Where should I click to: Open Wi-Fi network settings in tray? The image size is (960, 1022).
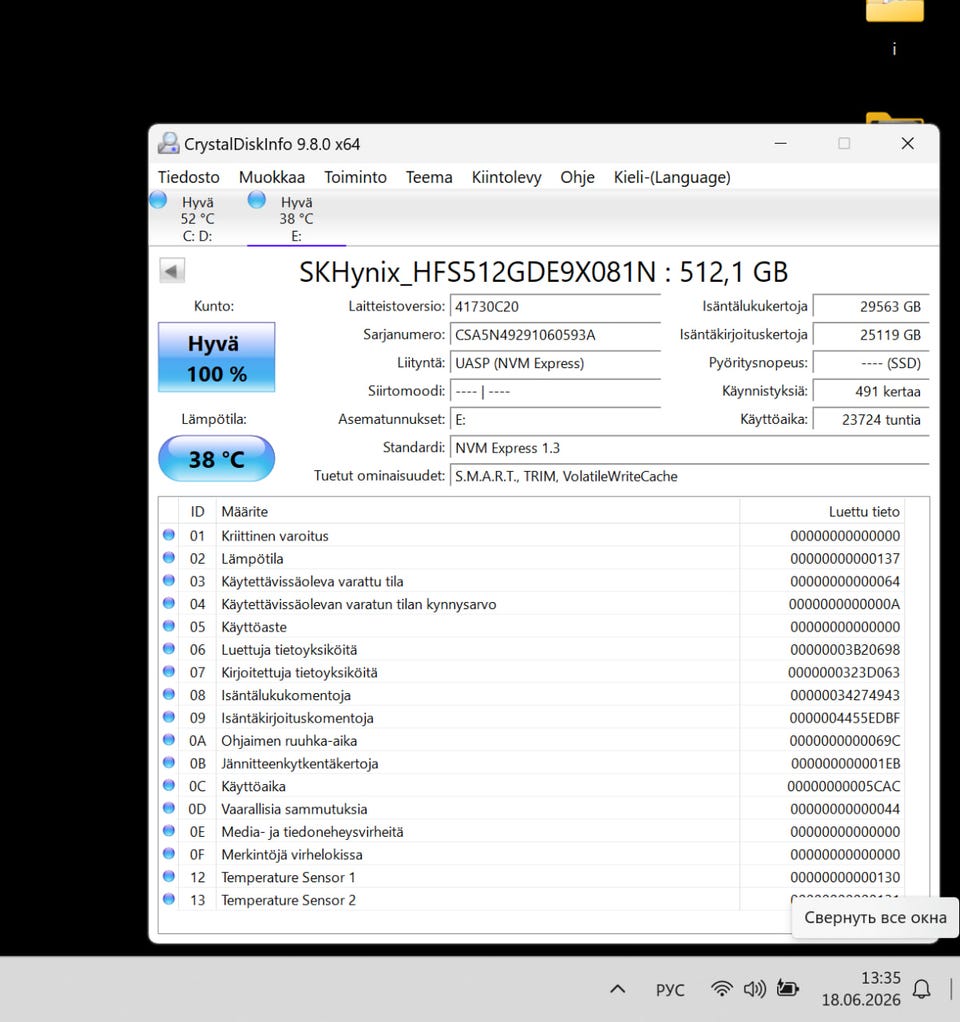point(721,989)
